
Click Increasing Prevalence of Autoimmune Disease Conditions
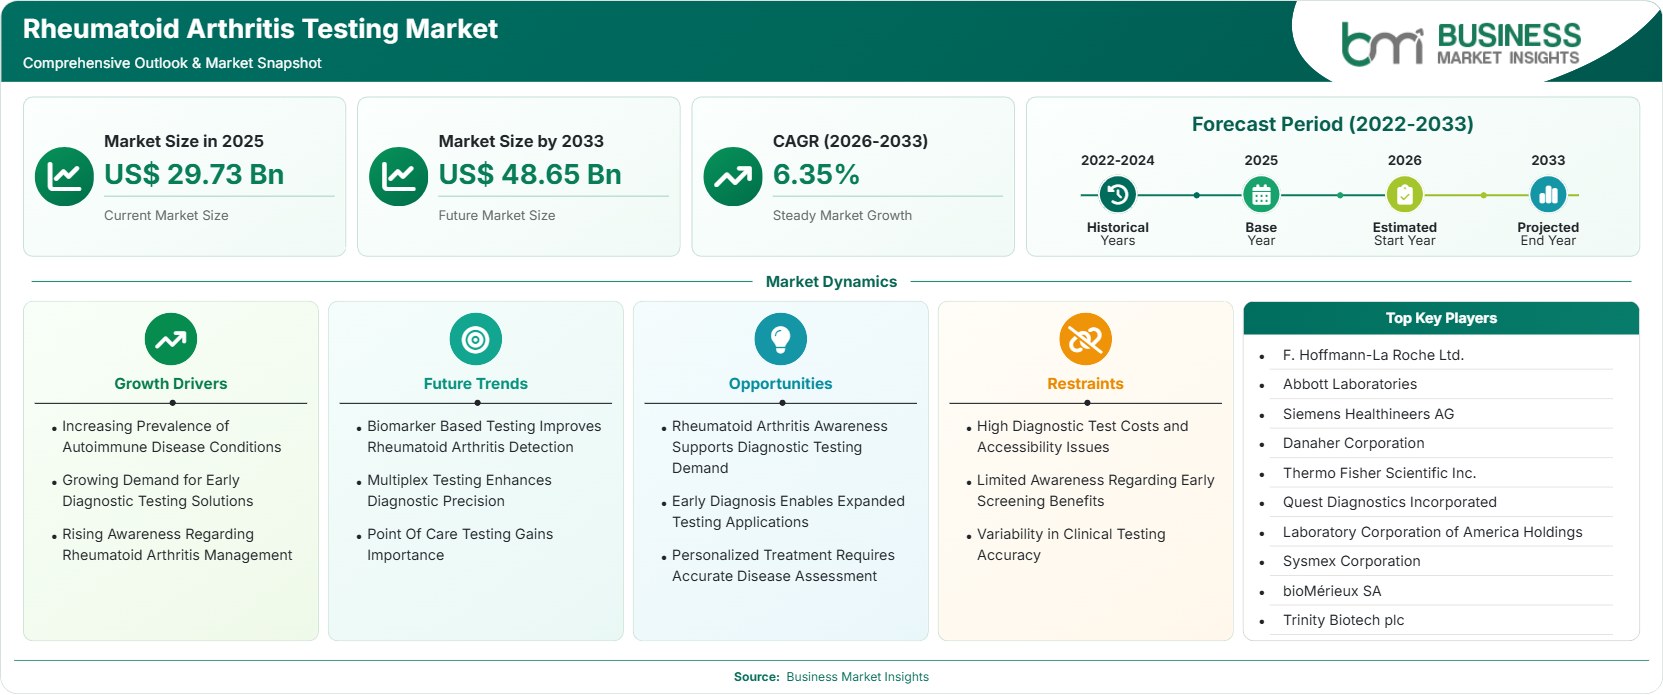tap(171, 437)
